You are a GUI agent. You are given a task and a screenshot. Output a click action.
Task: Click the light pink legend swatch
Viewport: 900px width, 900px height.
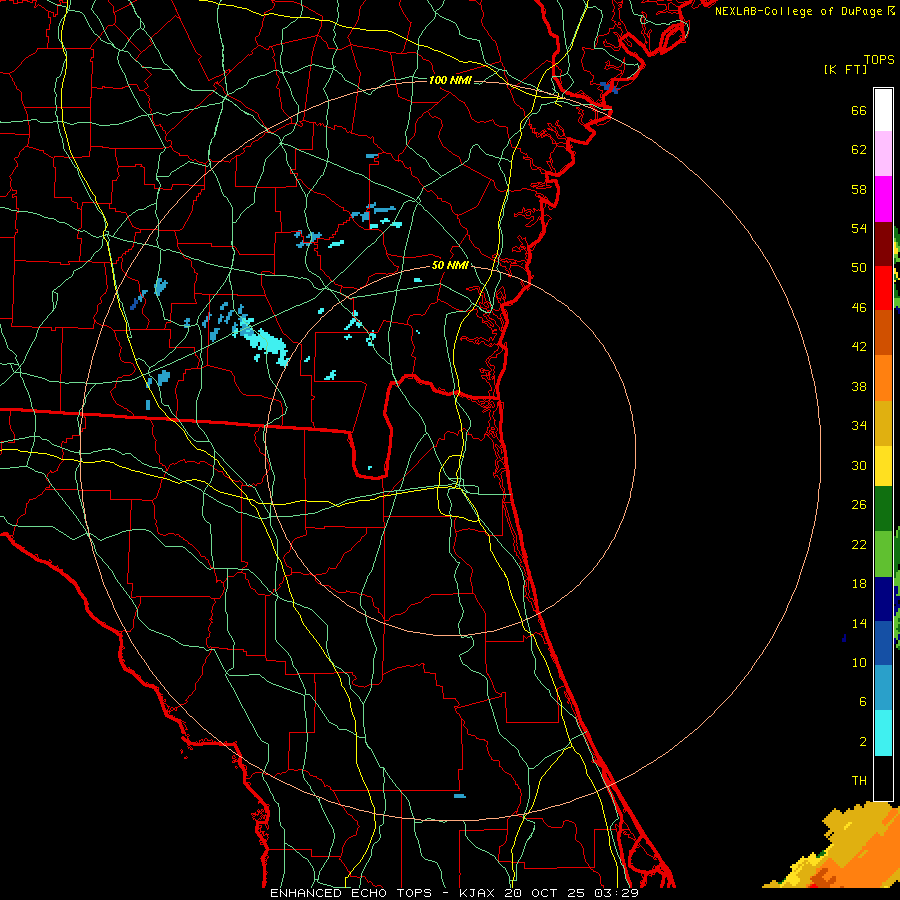coord(883,153)
